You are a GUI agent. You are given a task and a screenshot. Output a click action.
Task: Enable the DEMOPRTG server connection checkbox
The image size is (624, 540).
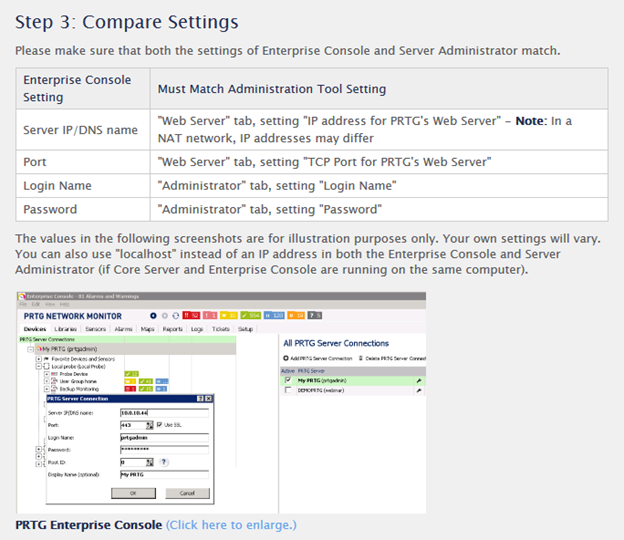pyautogui.click(x=288, y=390)
